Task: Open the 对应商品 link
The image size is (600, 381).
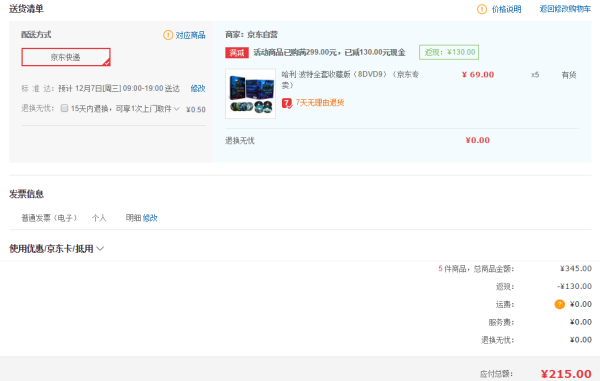Action: point(190,35)
